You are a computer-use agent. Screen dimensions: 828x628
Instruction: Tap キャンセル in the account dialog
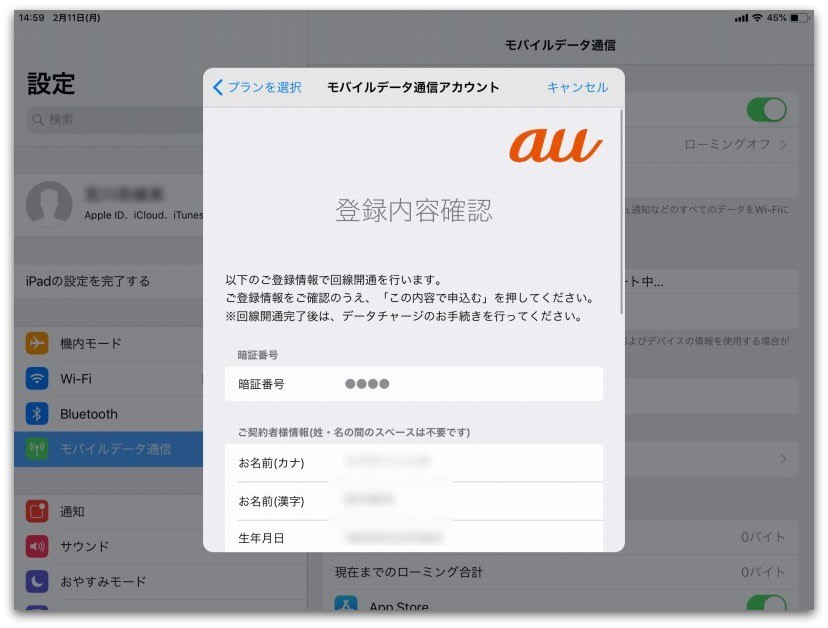click(577, 87)
